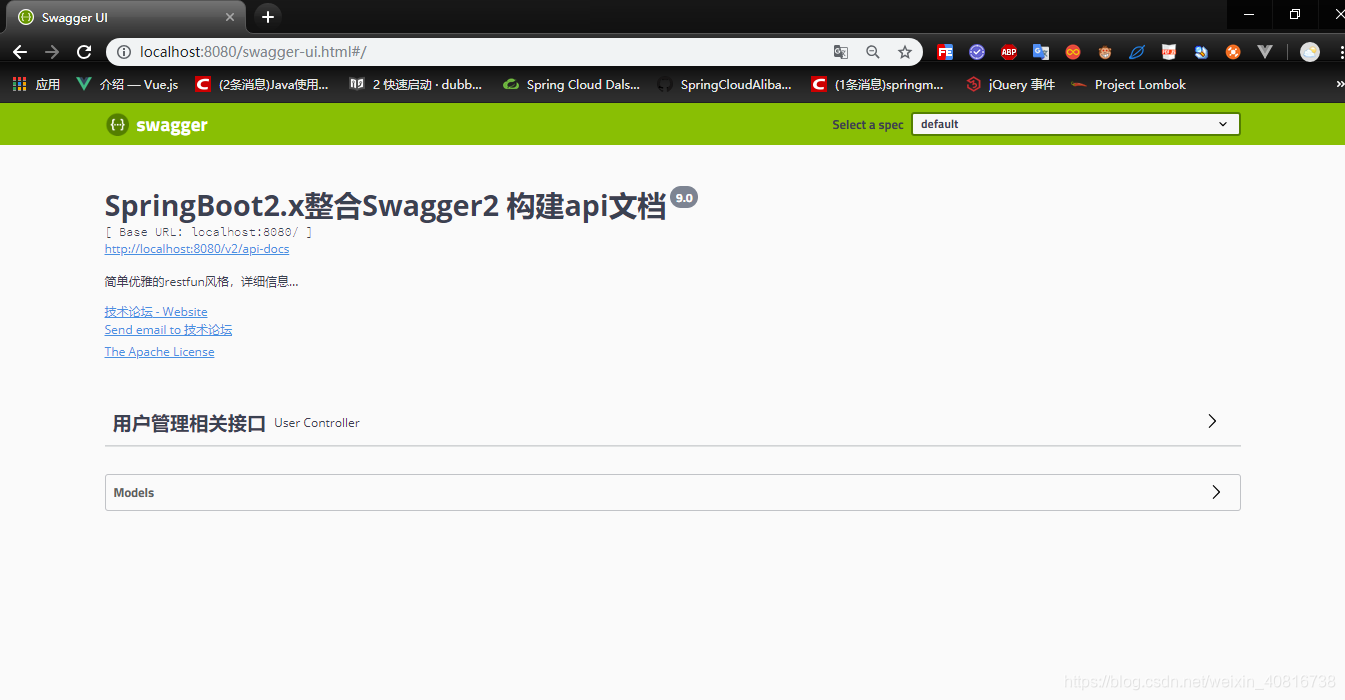The height and width of the screenshot is (700, 1345).
Task: Expand the Models section arrow
Action: pyautogui.click(x=1216, y=492)
